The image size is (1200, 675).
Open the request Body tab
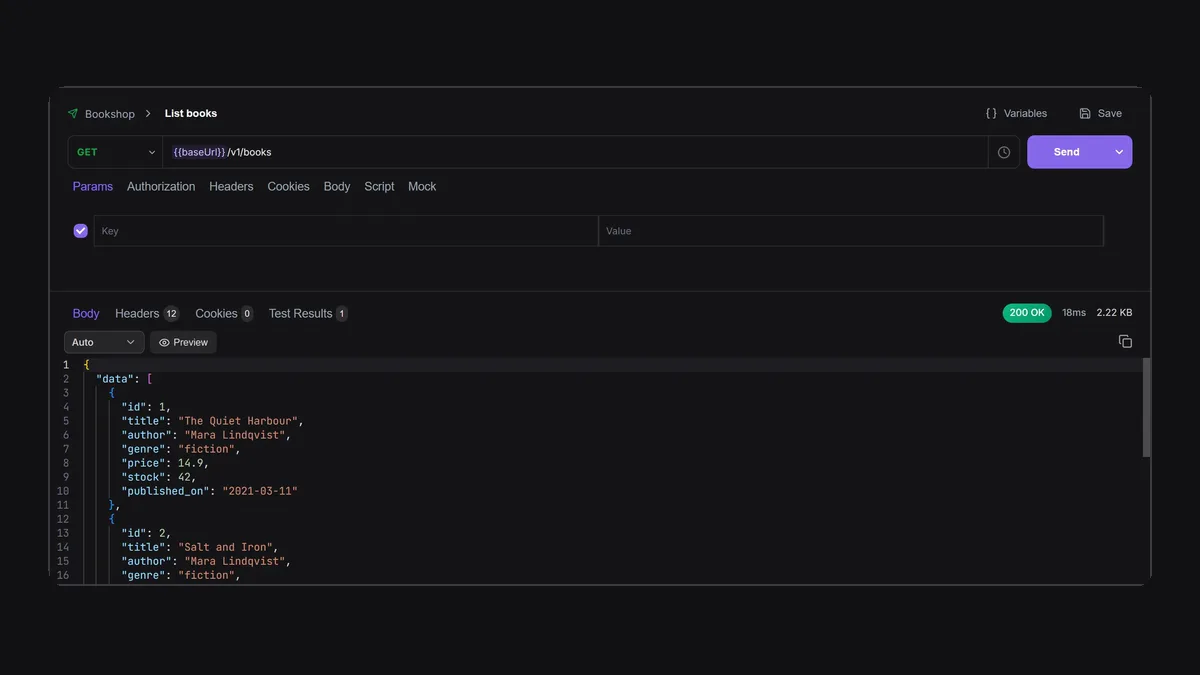tap(337, 186)
